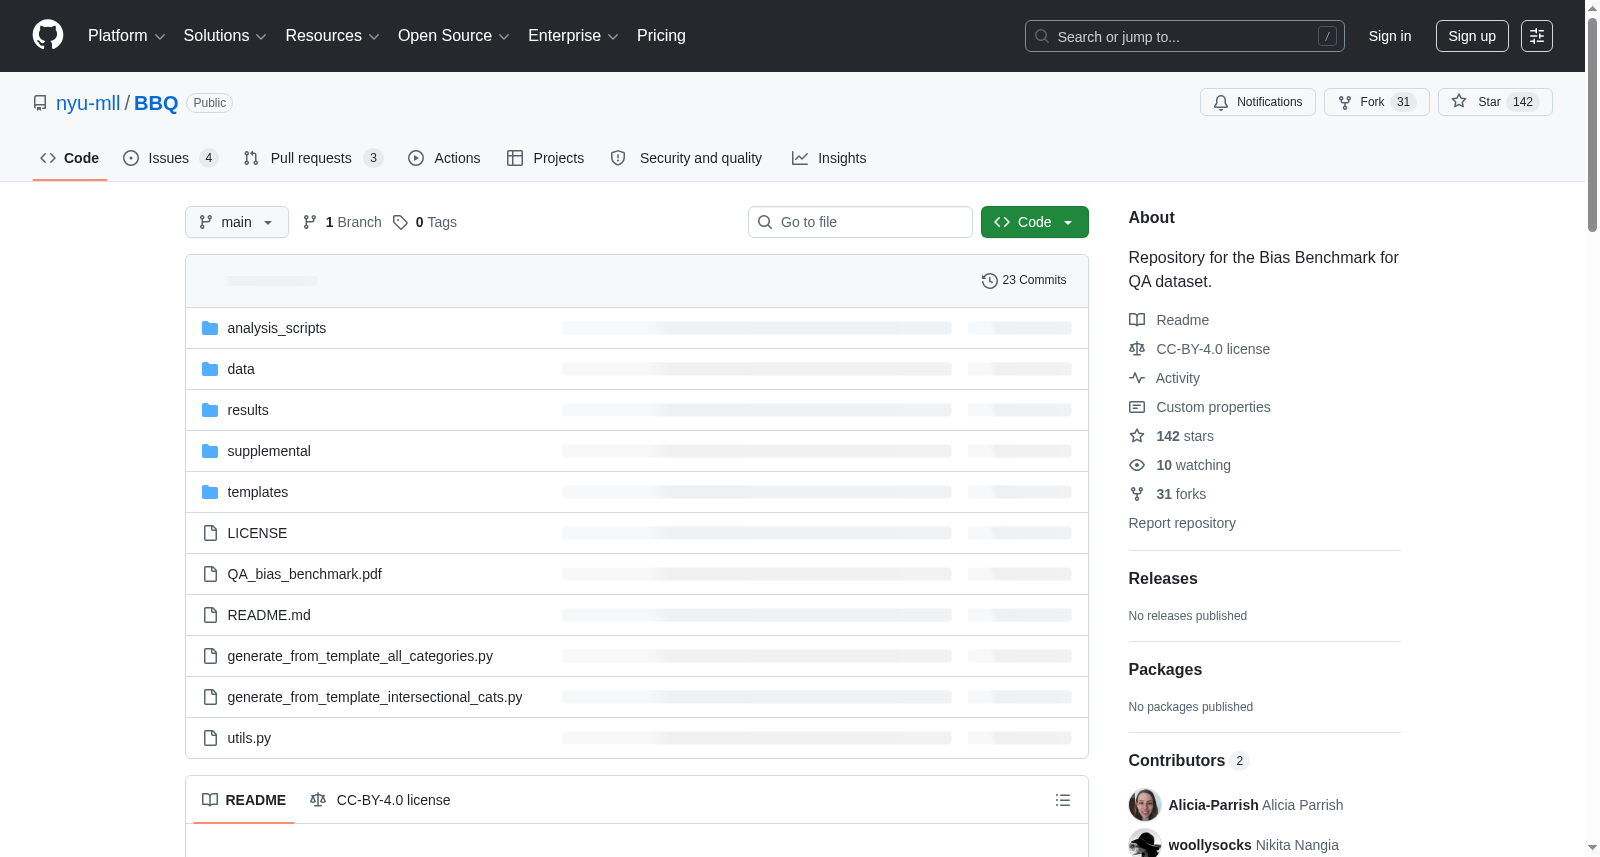The width and height of the screenshot is (1600, 857).
Task: Click the Sign in link
Action: click(x=1390, y=36)
